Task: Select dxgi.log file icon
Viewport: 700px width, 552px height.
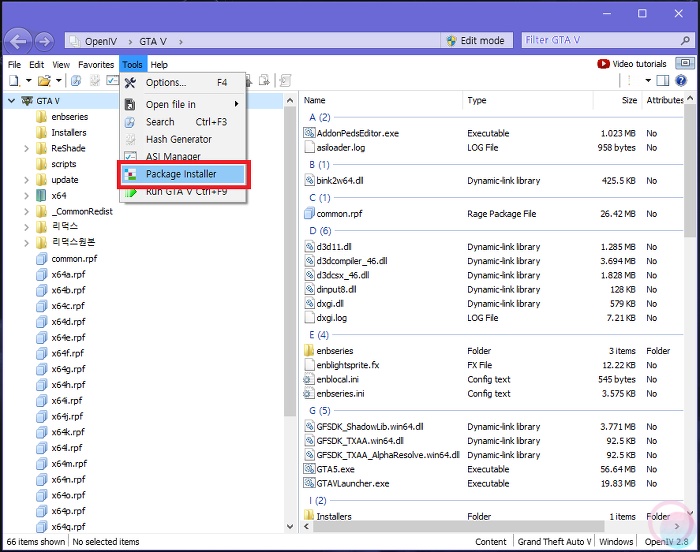Action: point(309,318)
